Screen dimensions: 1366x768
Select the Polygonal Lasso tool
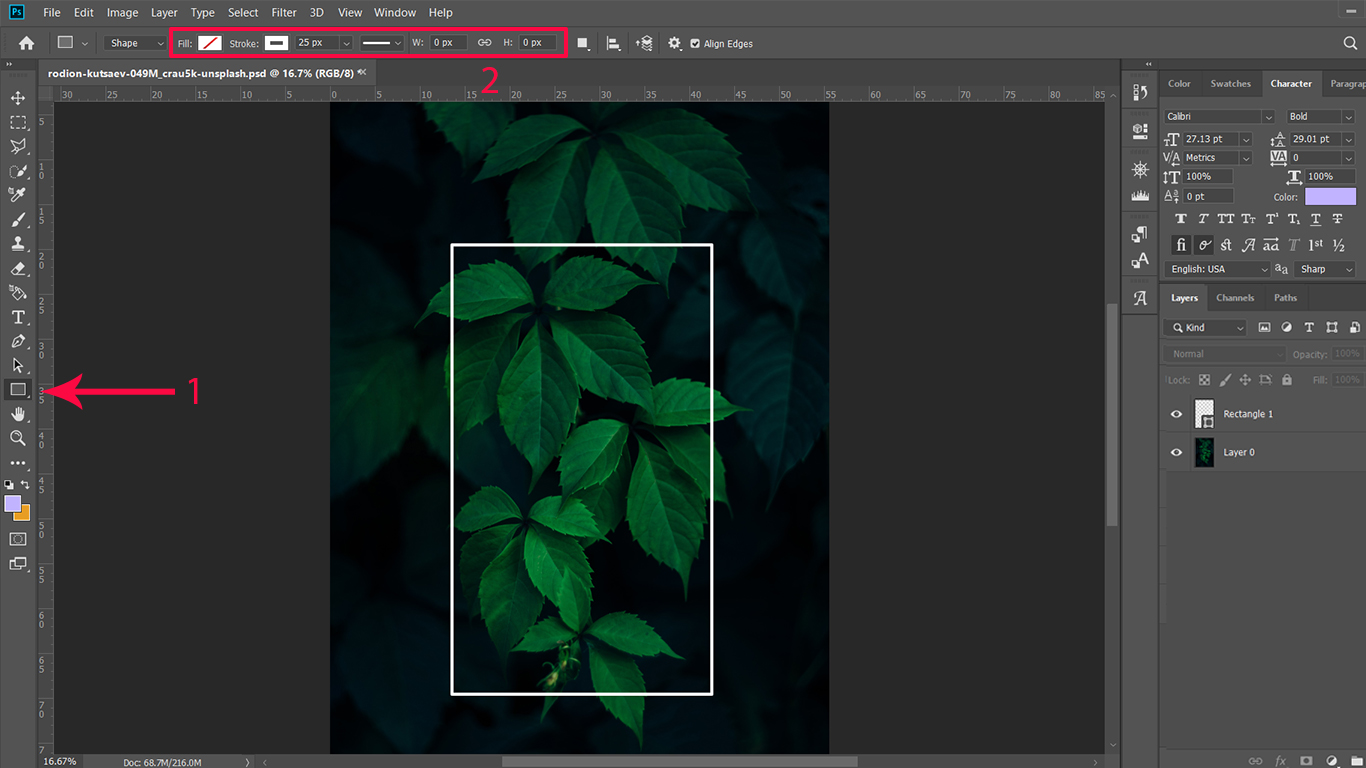tap(18, 146)
